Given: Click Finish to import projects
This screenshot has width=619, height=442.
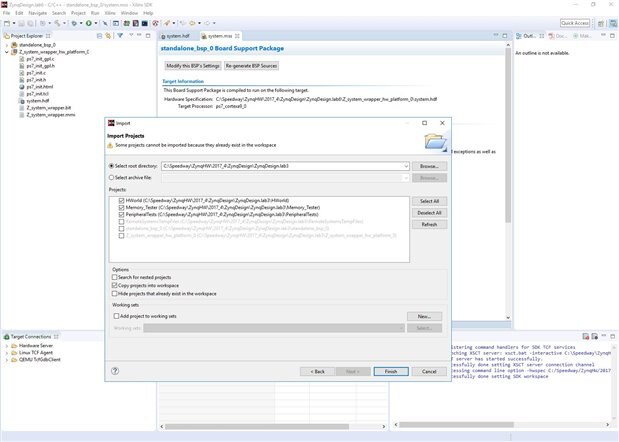Looking at the screenshot, I should [x=390, y=370].
